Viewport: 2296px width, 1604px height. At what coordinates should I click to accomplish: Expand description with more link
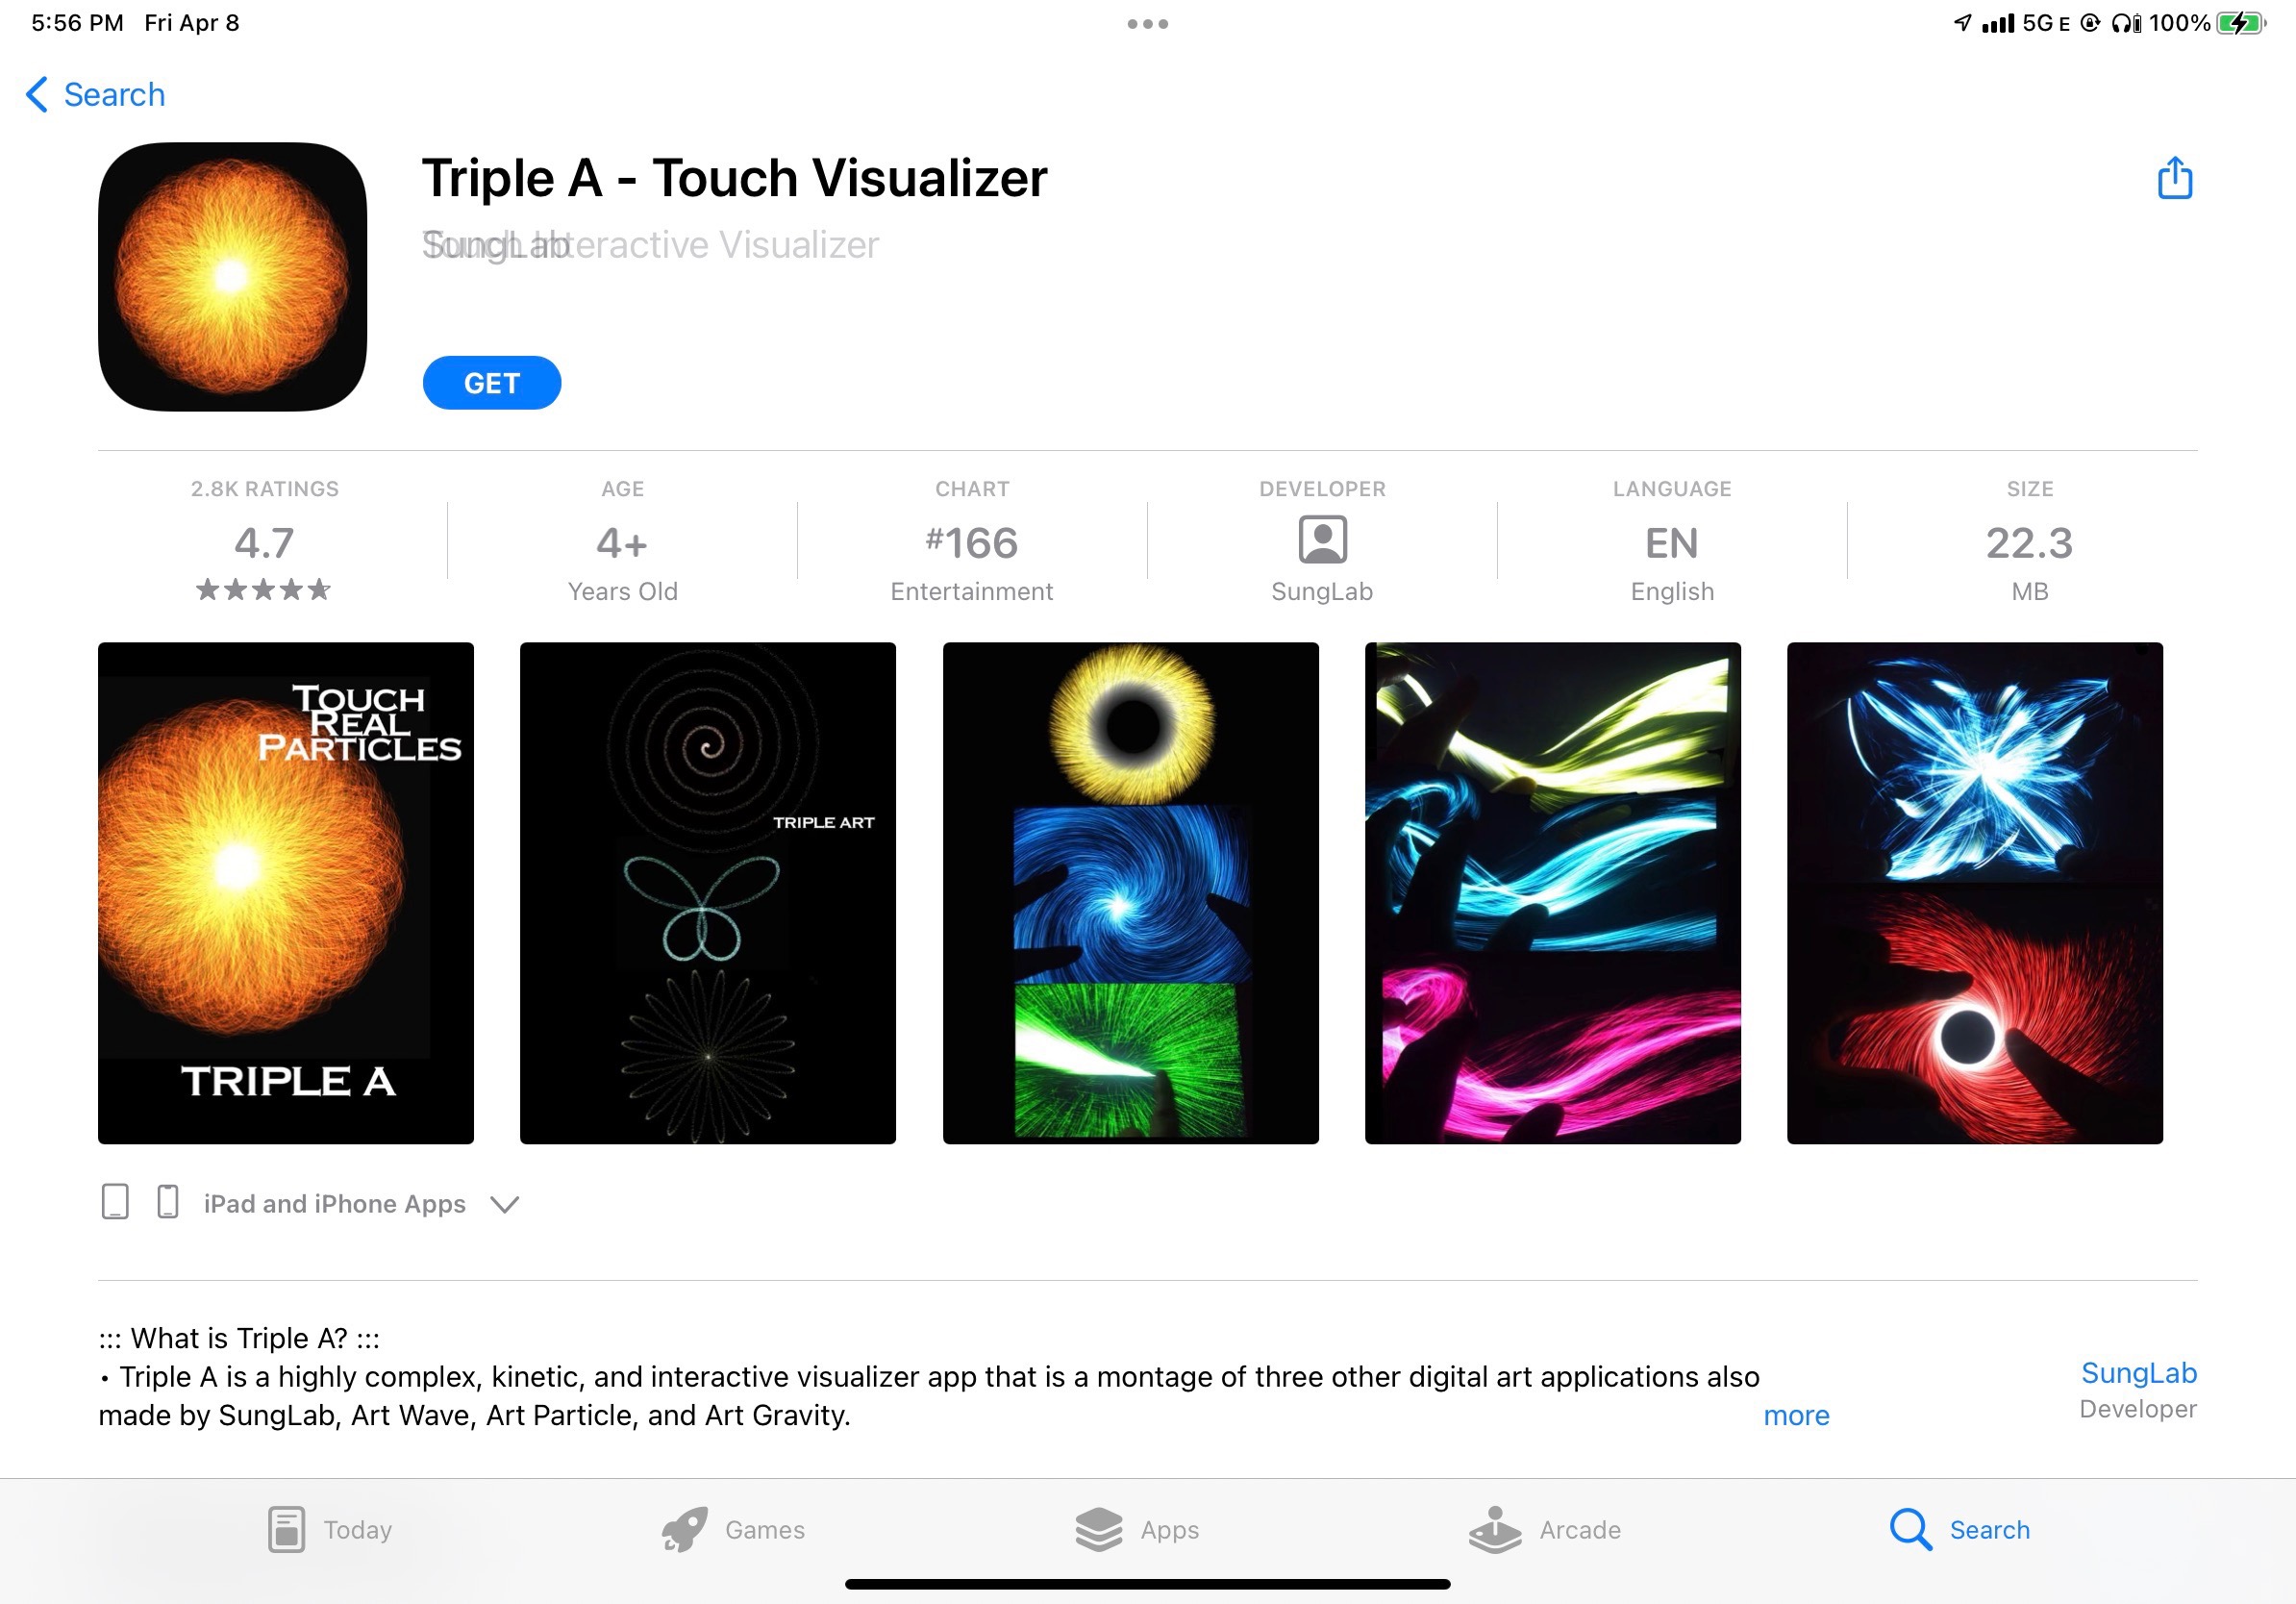point(1796,1415)
